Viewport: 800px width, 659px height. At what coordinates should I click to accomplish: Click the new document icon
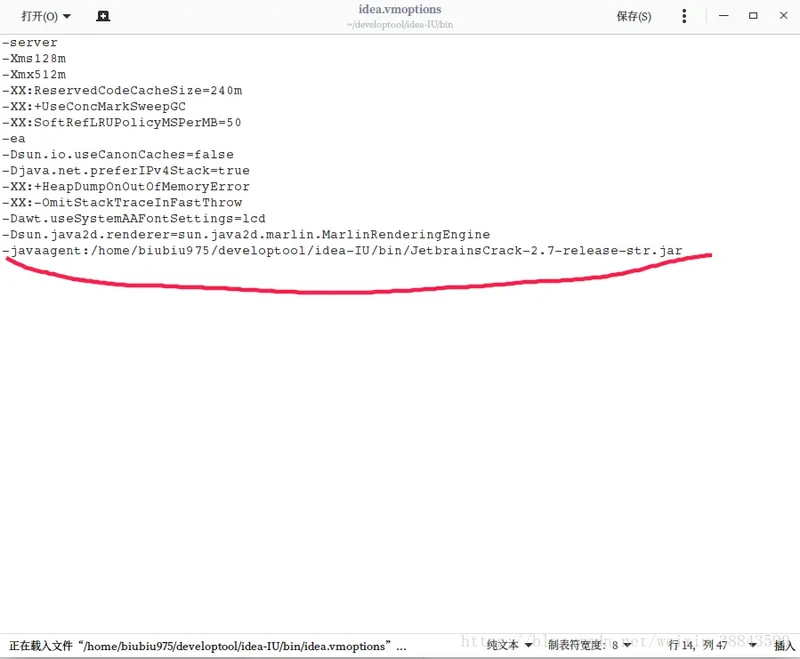[103, 17]
